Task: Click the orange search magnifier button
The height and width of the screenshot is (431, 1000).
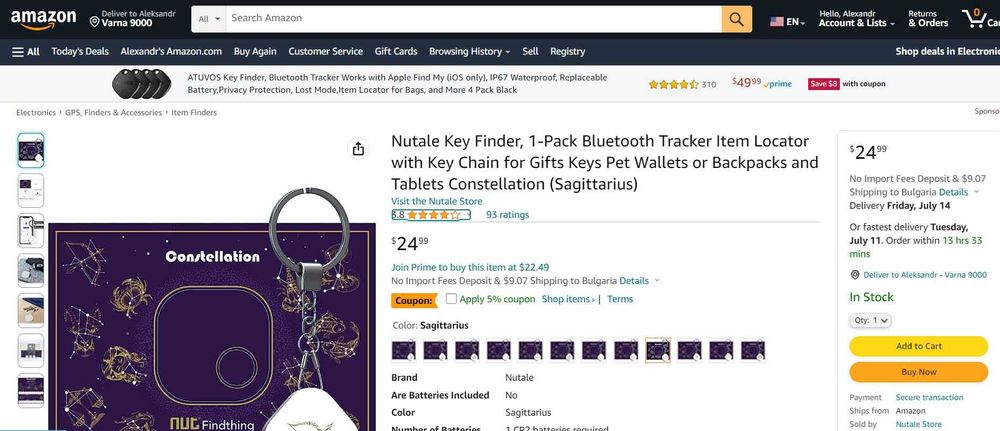Action: point(736,18)
